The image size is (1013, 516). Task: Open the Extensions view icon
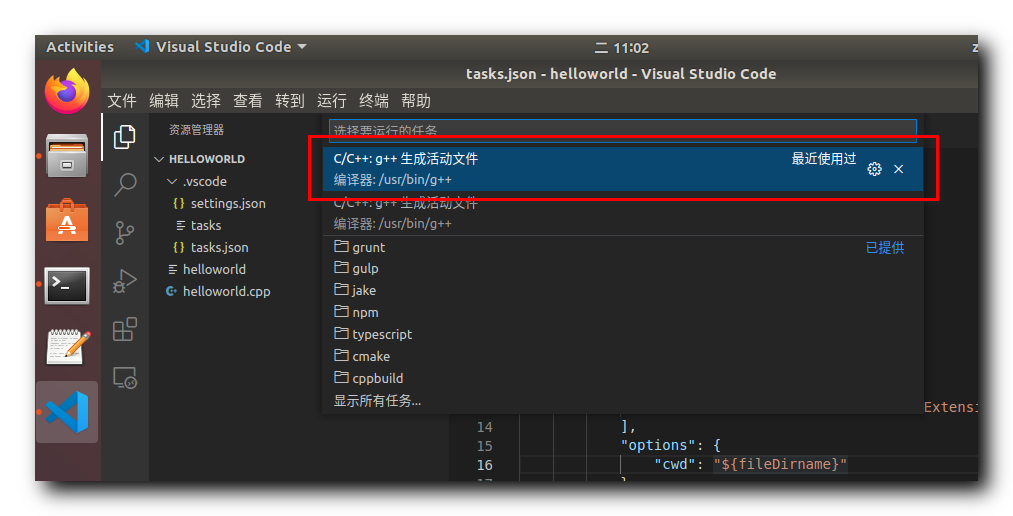click(125, 329)
